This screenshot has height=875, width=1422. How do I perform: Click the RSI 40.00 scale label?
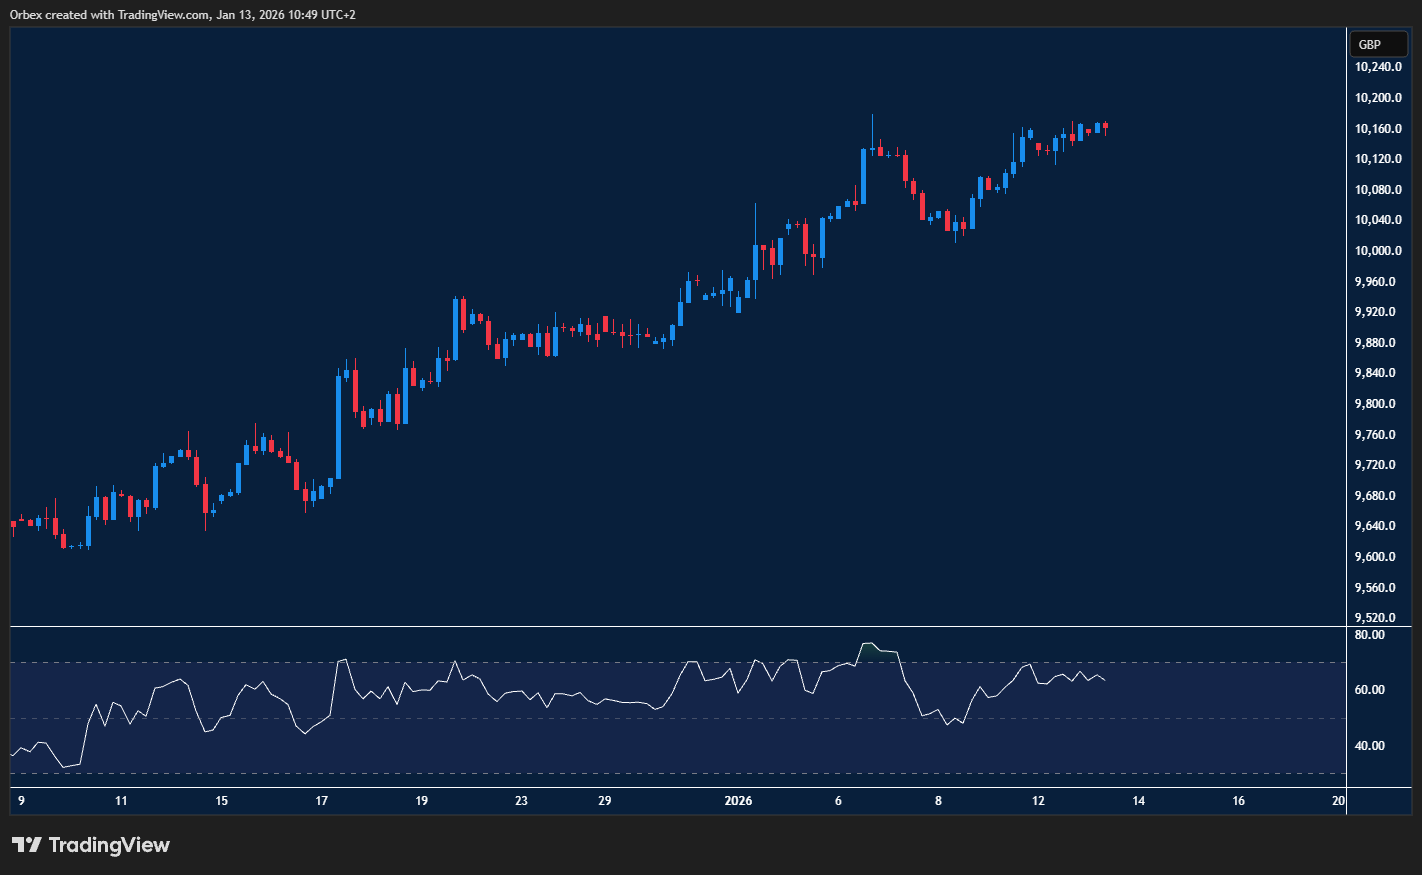pyautogui.click(x=1369, y=746)
